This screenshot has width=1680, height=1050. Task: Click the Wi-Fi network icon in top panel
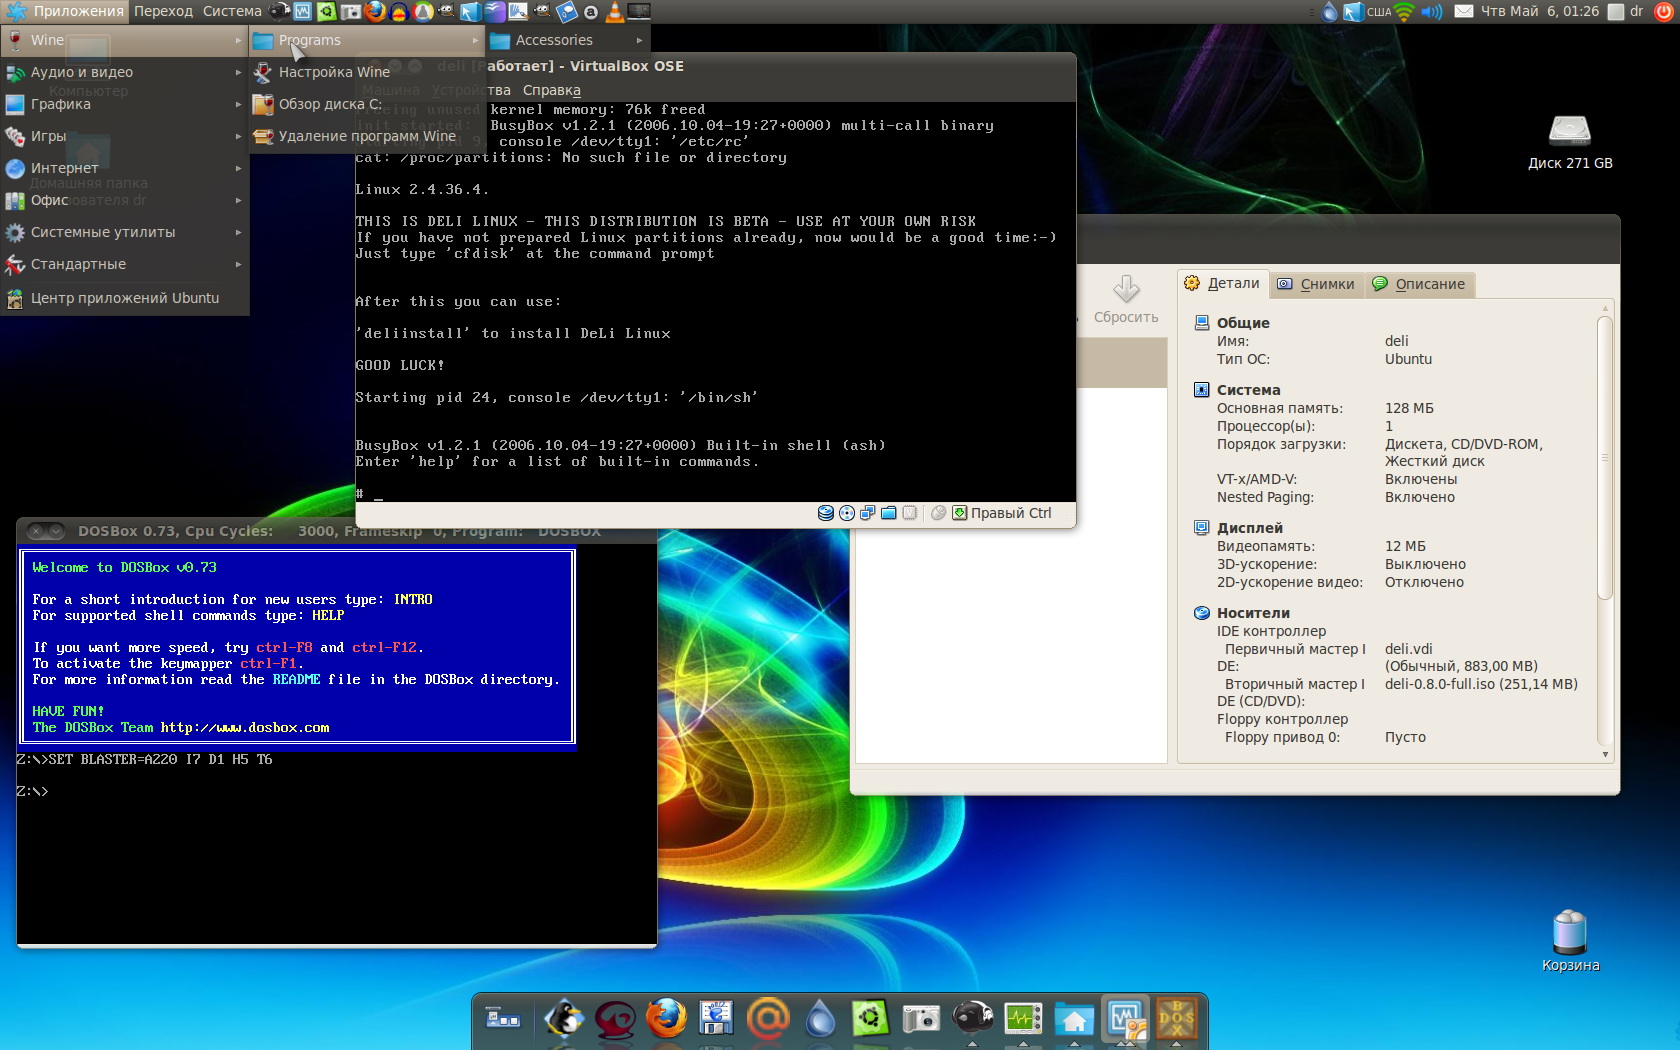point(1405,12)
